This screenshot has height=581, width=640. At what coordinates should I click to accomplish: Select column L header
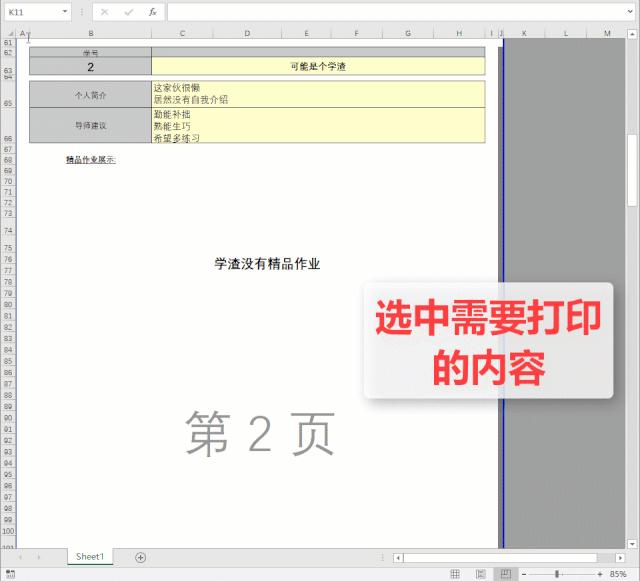[565, 33]
